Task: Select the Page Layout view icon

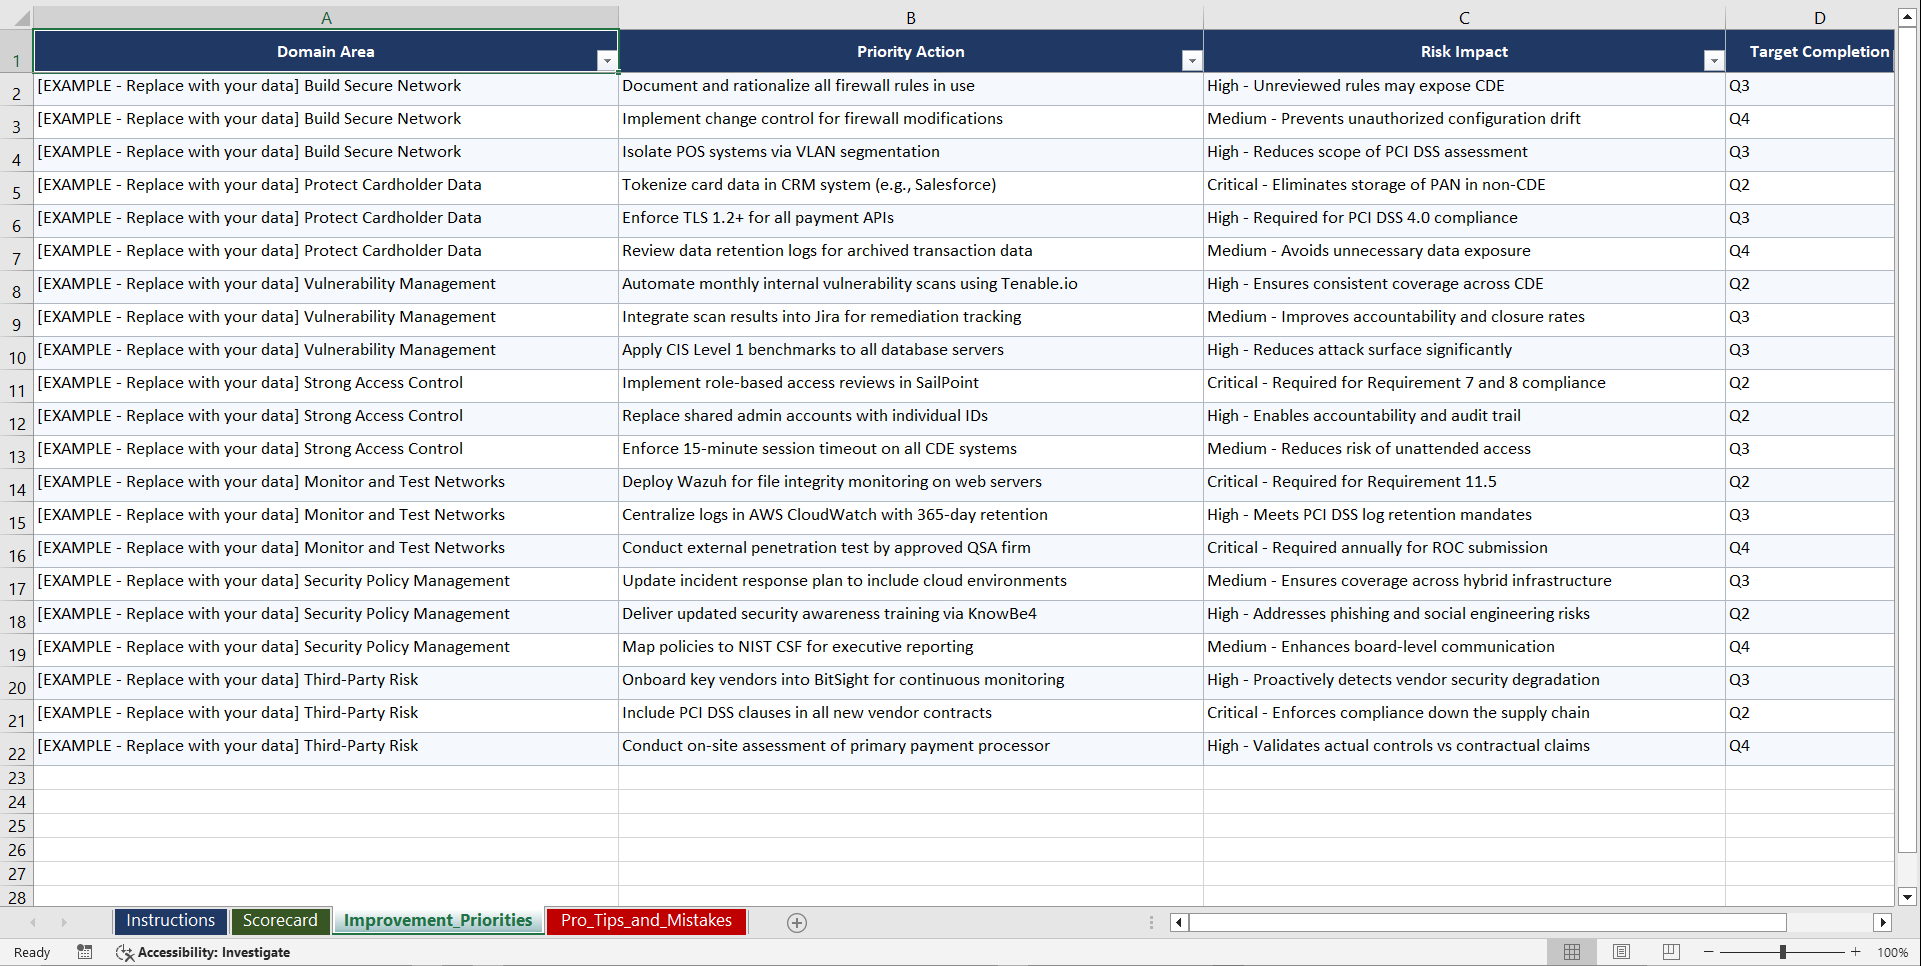Action: (1621, 952)
